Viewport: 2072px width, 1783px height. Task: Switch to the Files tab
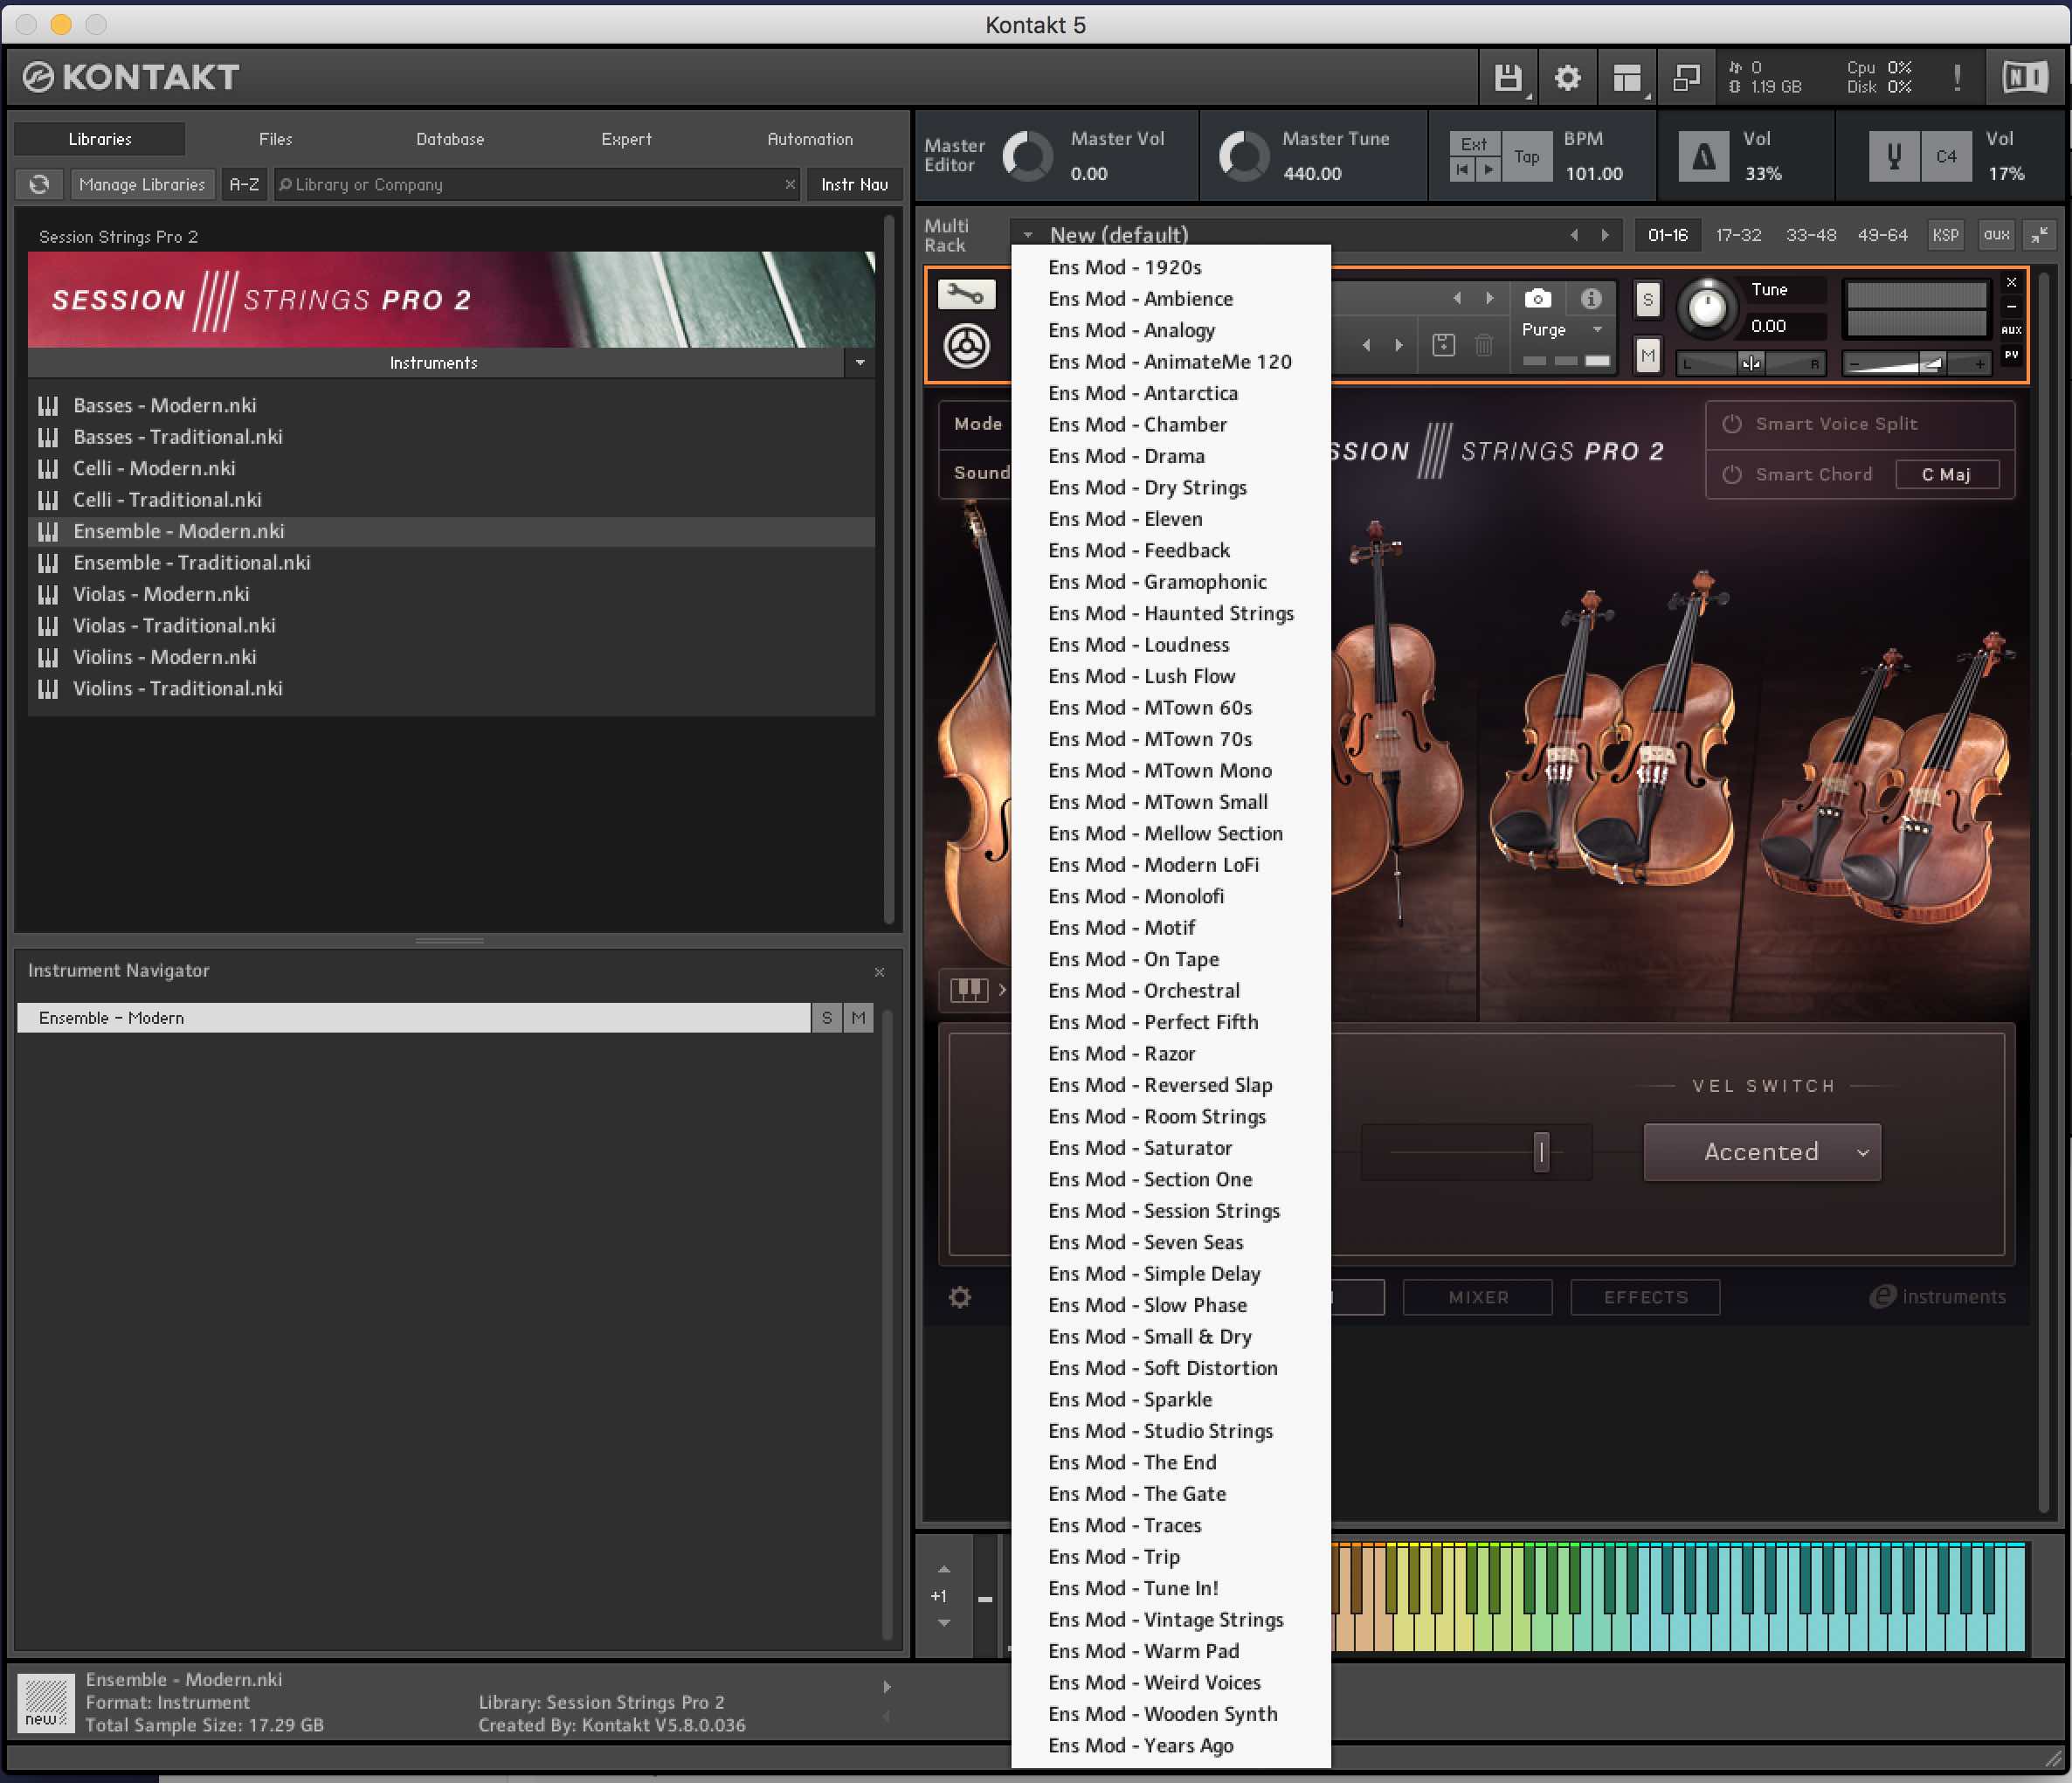[275, 139]
